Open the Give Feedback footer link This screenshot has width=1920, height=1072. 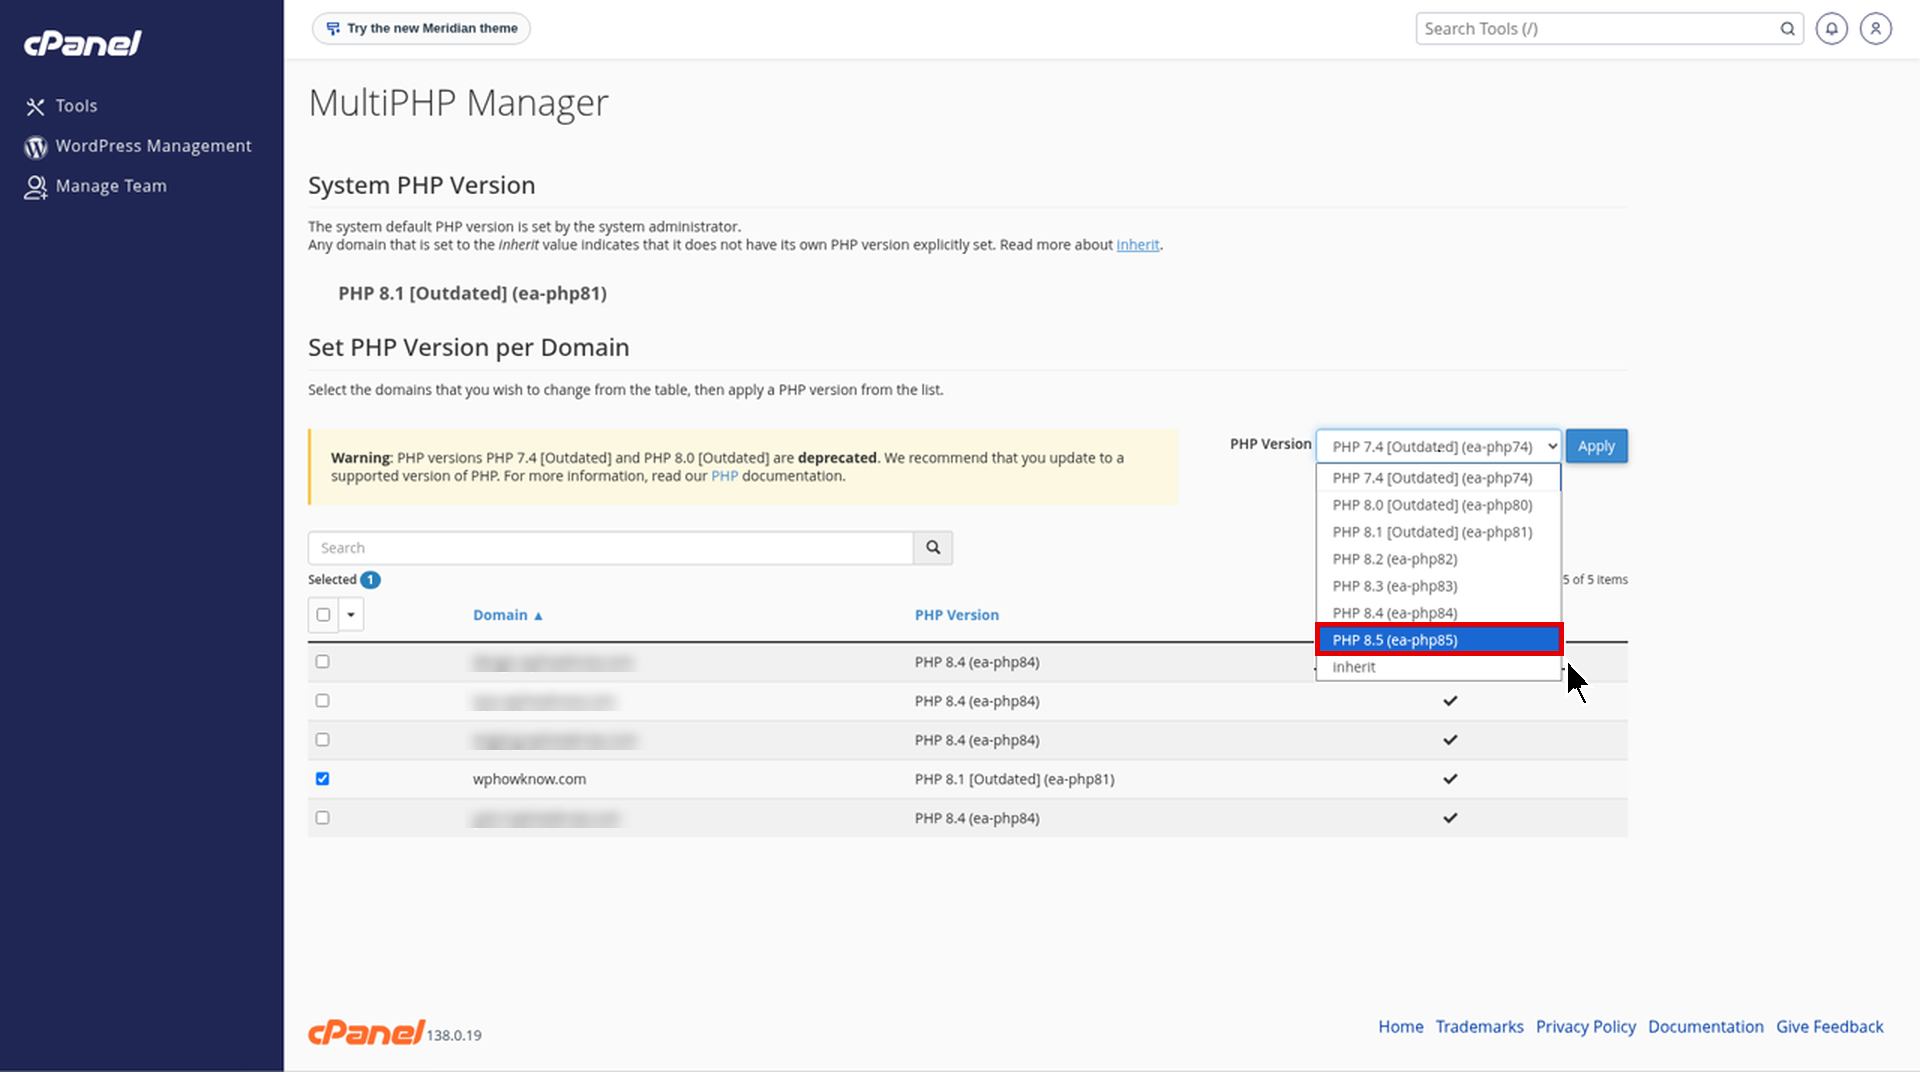[x=1829, y=1027]
